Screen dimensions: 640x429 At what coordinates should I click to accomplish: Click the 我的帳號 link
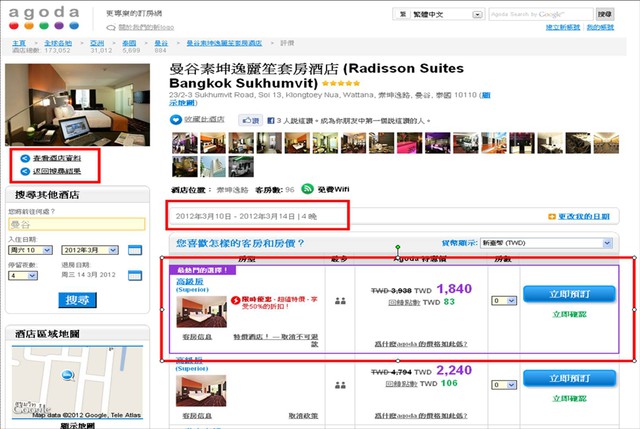click(600, 27)
